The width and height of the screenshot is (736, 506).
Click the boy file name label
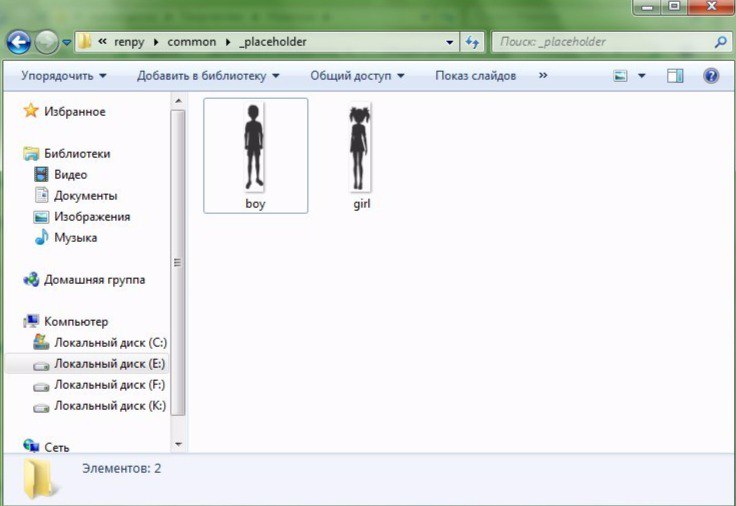pyautogui.click(x=255, y=204)
